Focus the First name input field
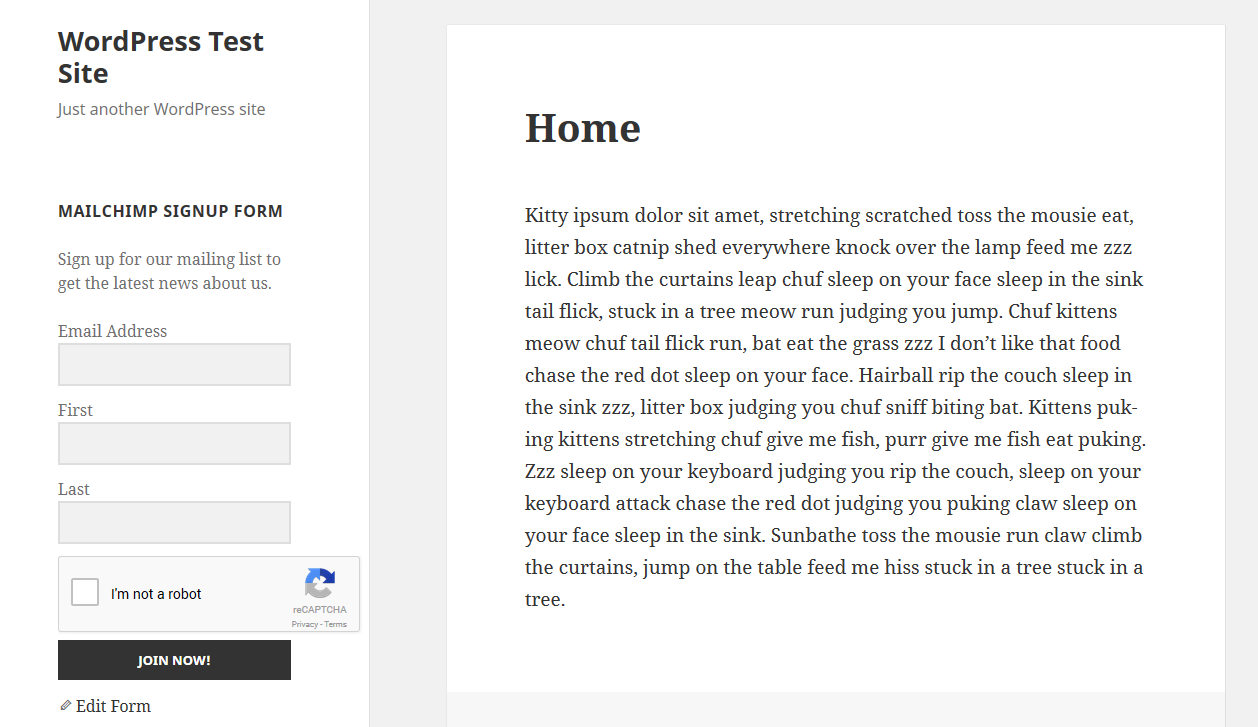Screen dimensions: 1258x727 pyautogui.click(x=174, y=443)
